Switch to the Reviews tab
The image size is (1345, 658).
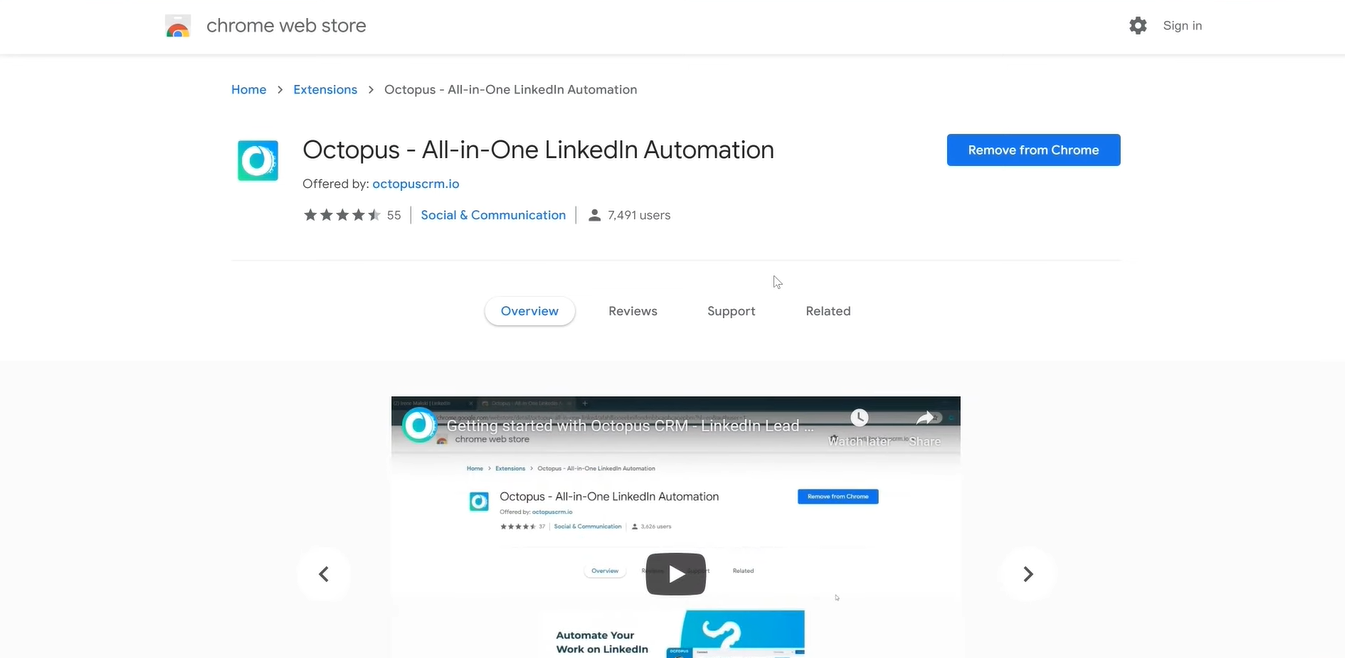tap(633, 311)
